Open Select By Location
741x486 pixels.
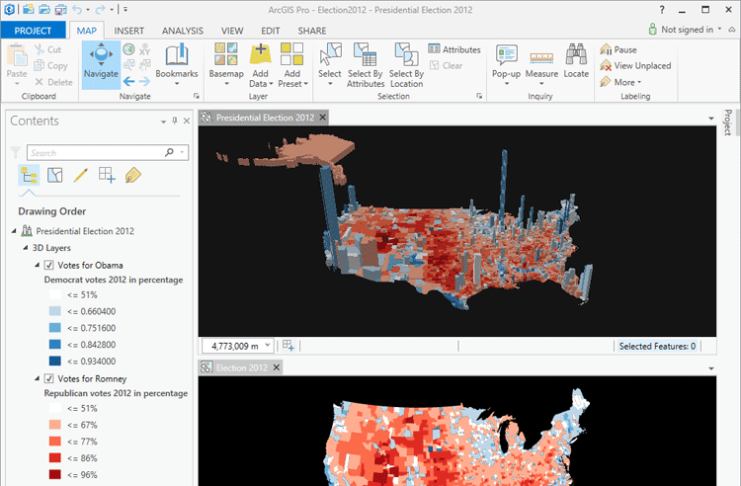406,65
